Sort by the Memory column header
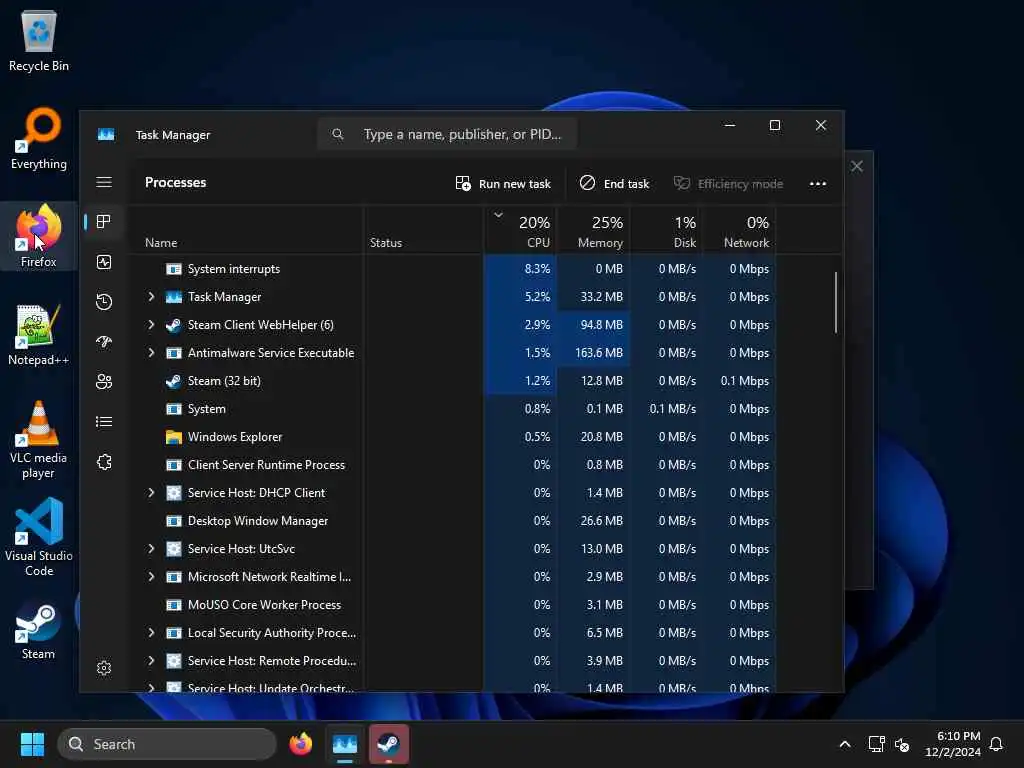The height and width of the screenshot is (768, 1024). tap(594, 232)
